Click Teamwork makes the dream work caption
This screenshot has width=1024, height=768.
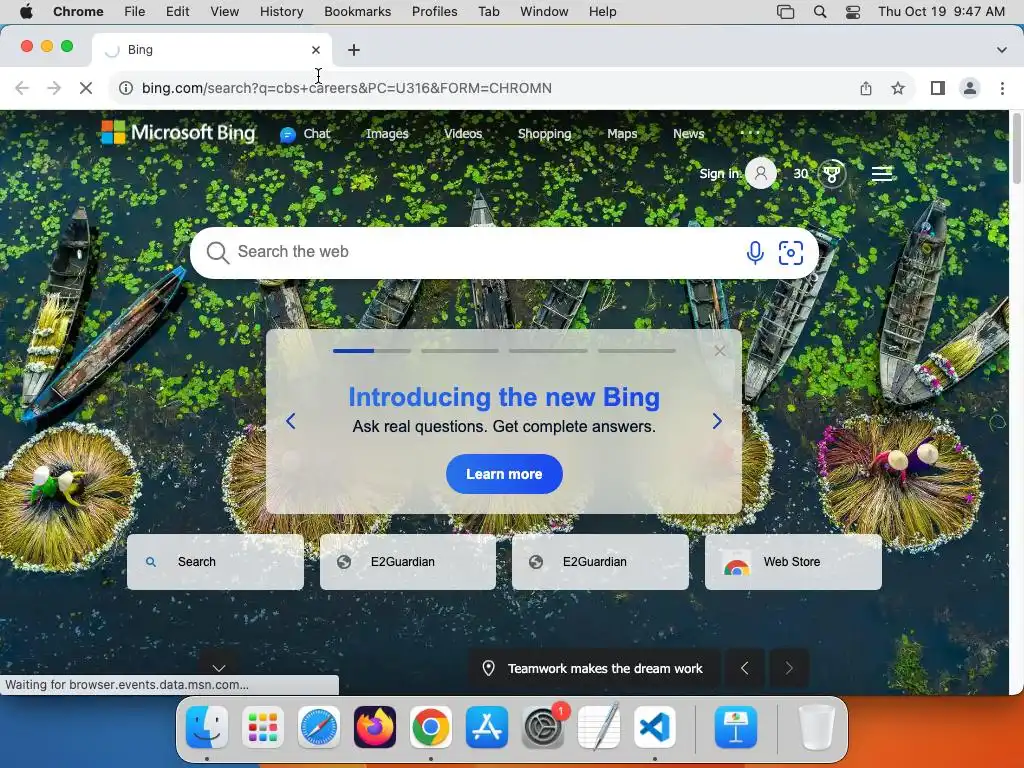tap(605, 669)
